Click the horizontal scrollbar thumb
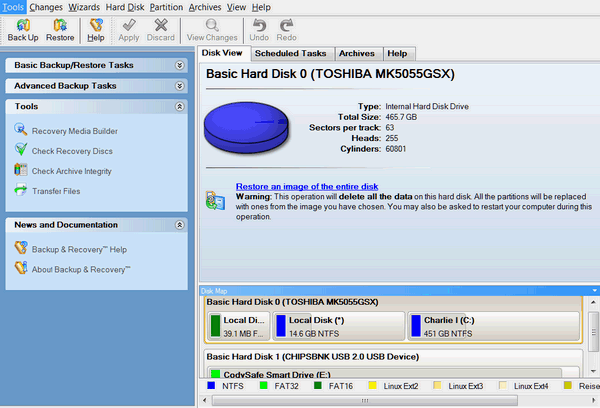 [x=365, y=400]
